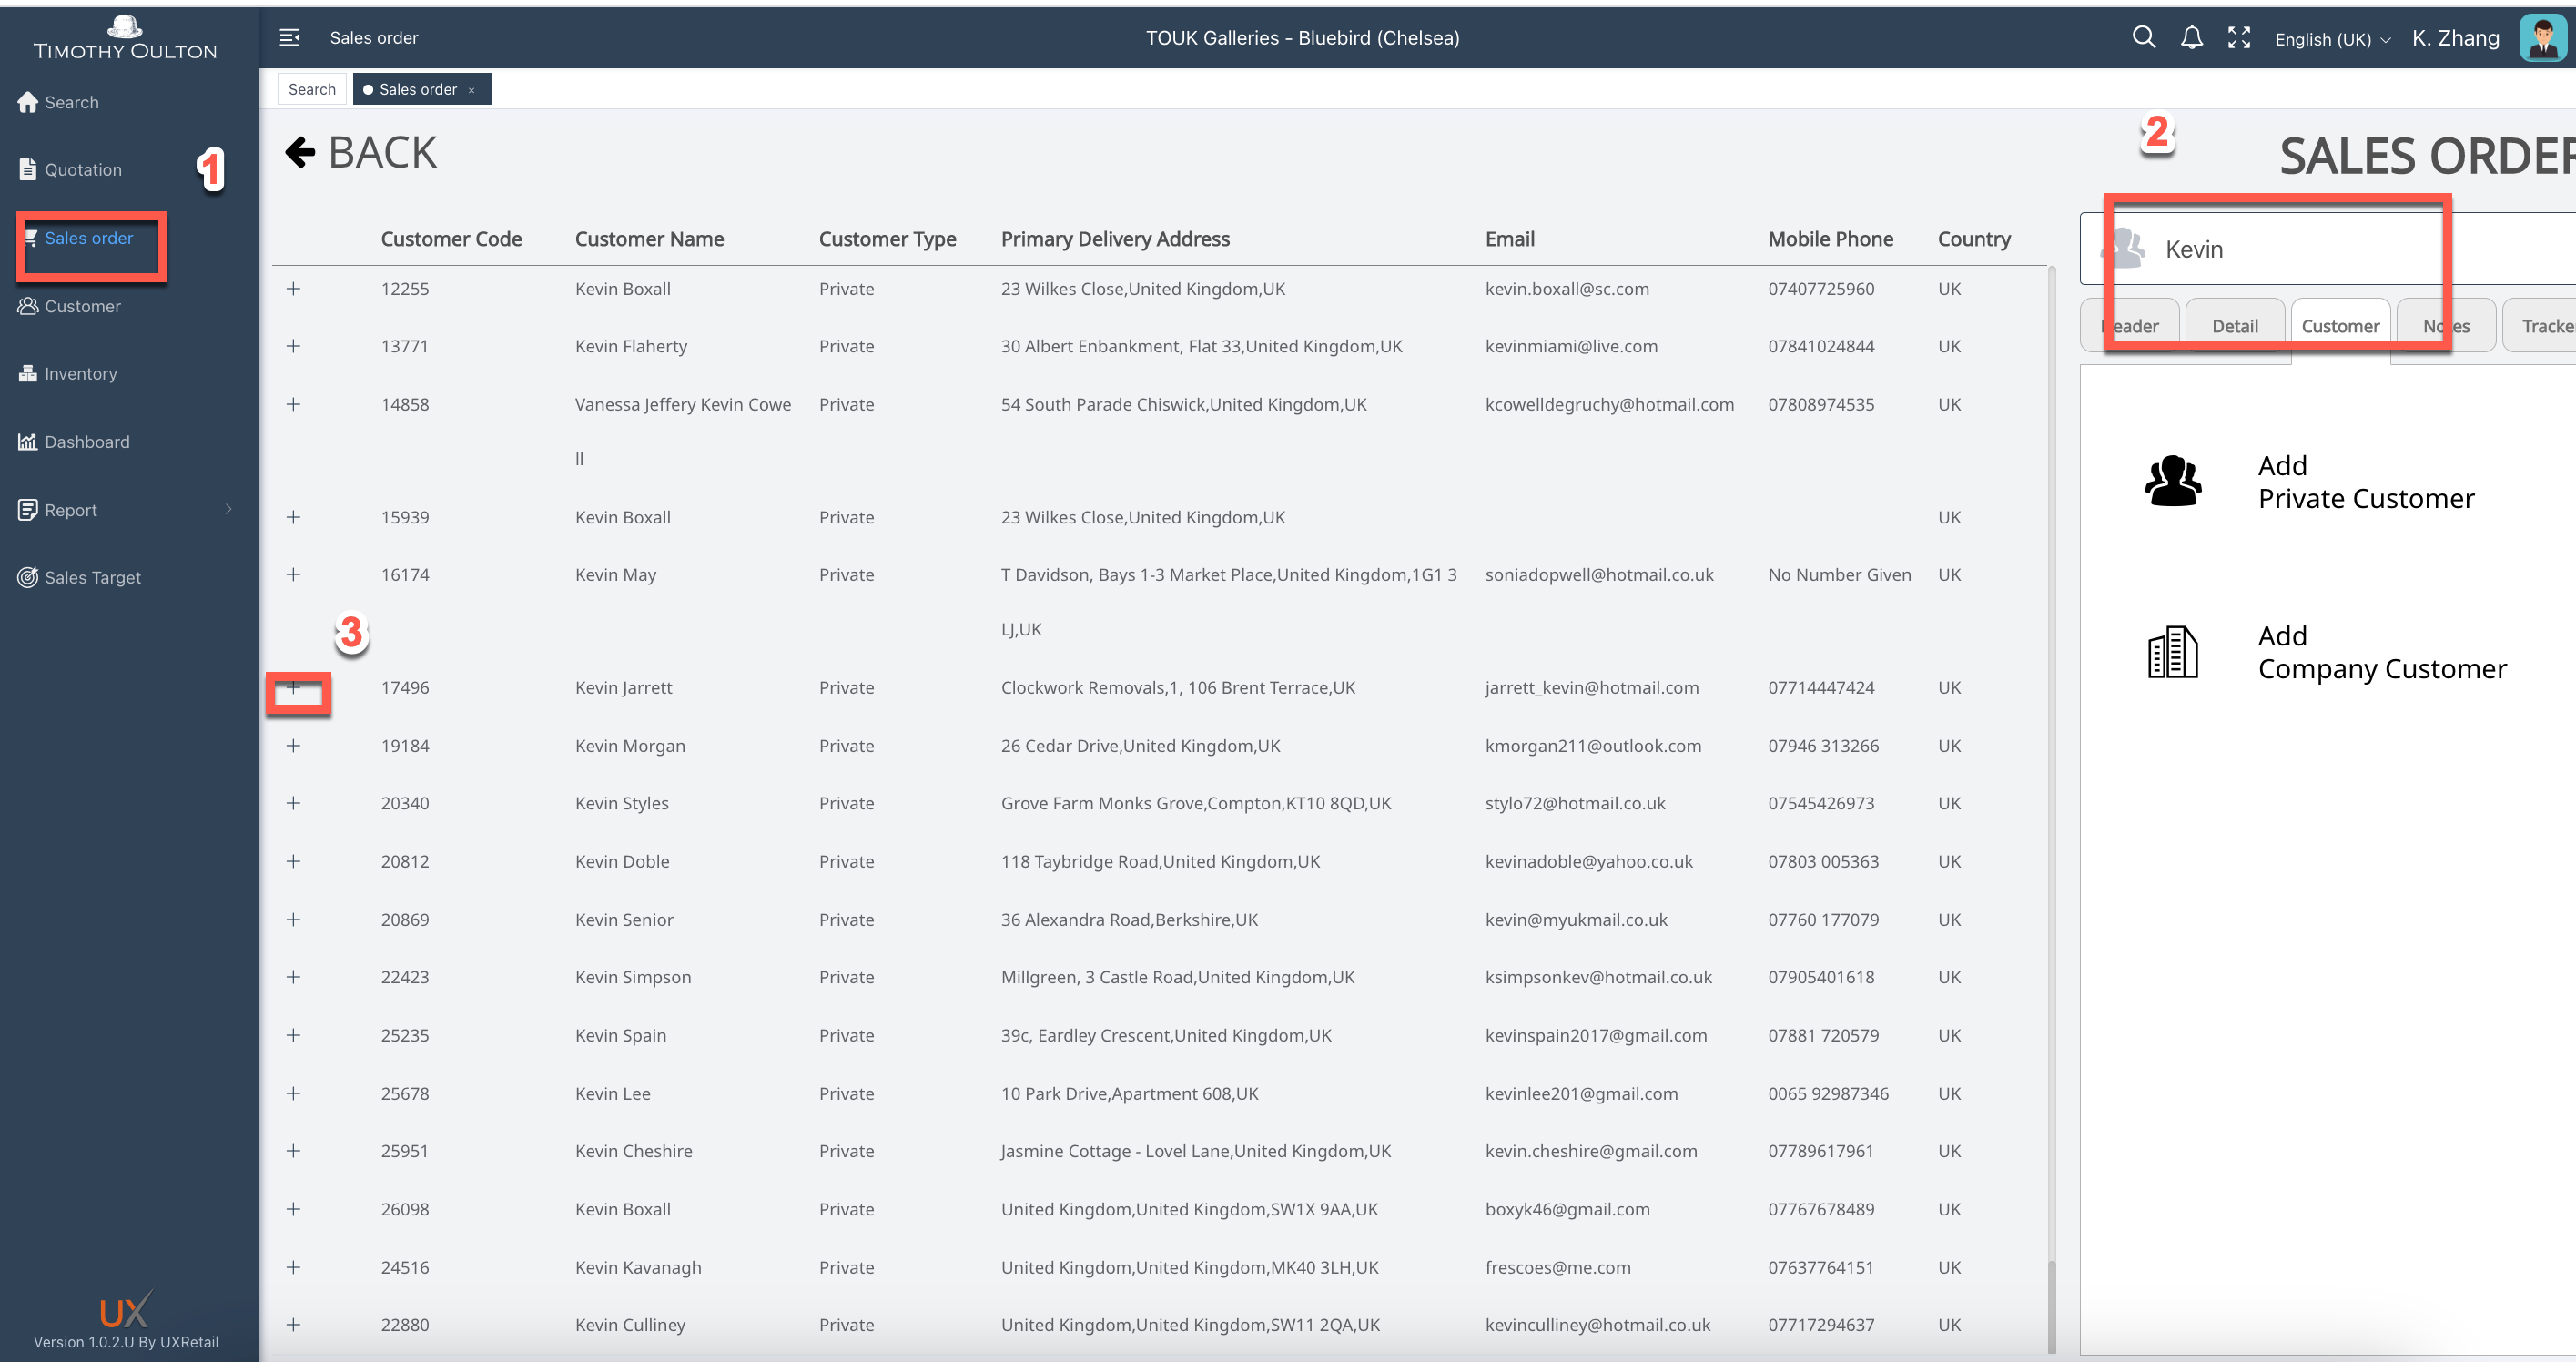
Task: Expand the Report submenu chevron
Action: (x=228, y=509)
